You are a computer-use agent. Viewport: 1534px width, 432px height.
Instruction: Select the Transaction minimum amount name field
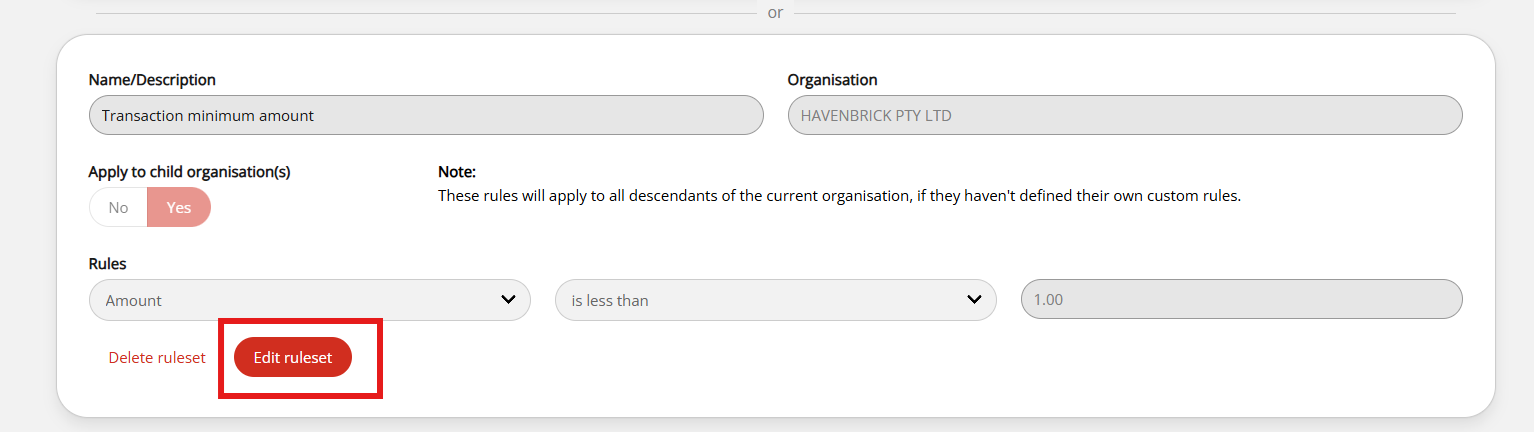[426, 115]
